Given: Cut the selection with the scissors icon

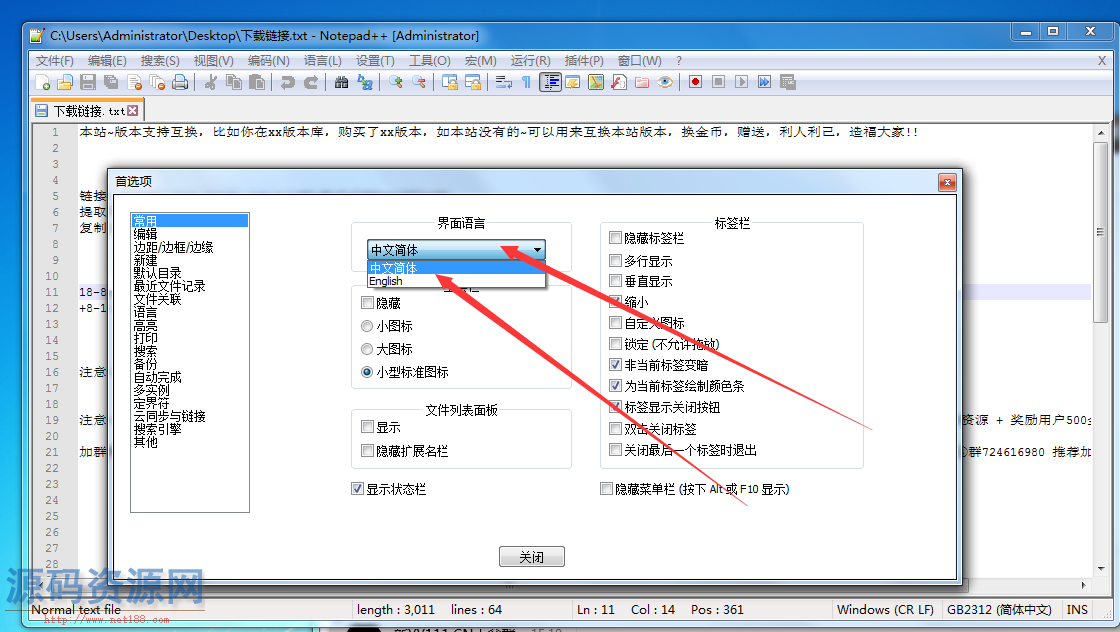Looking at the screenshot, I should point(210,82).
